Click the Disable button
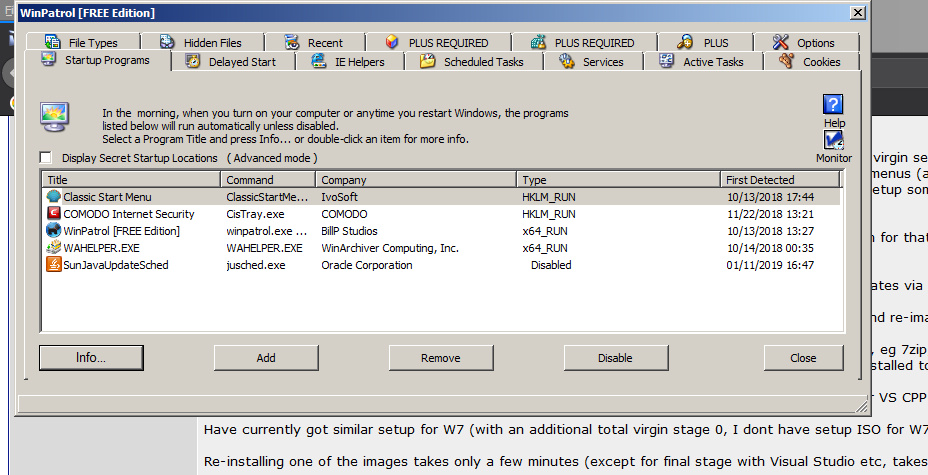 [616, 358]
